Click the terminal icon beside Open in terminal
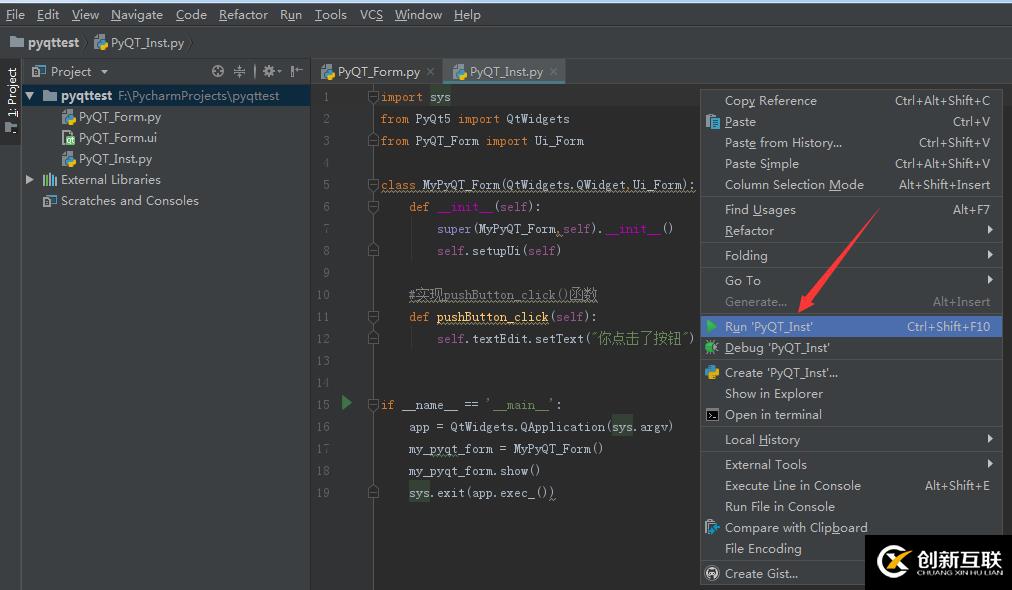This screenshot has height=590, width=1012. (x=712, y=414)
